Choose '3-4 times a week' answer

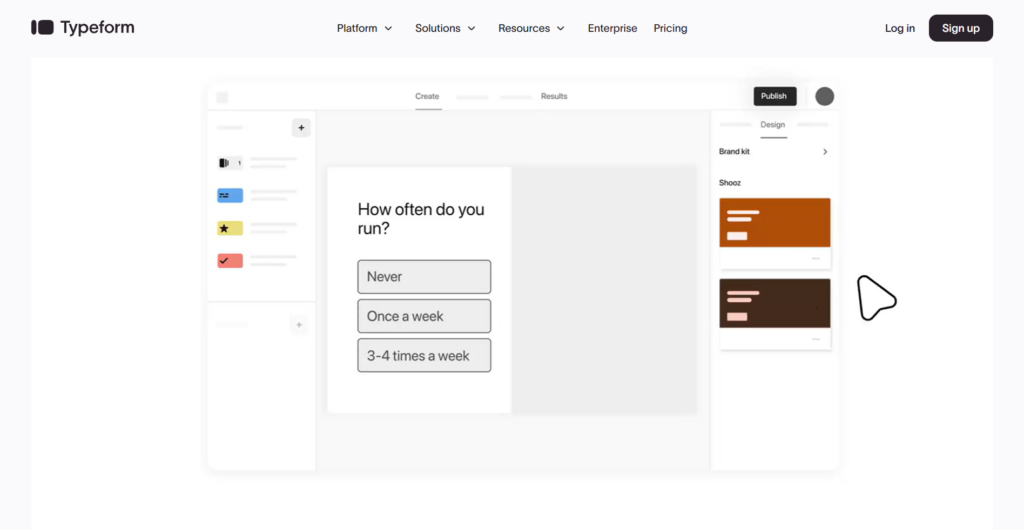tap(424, 356)
